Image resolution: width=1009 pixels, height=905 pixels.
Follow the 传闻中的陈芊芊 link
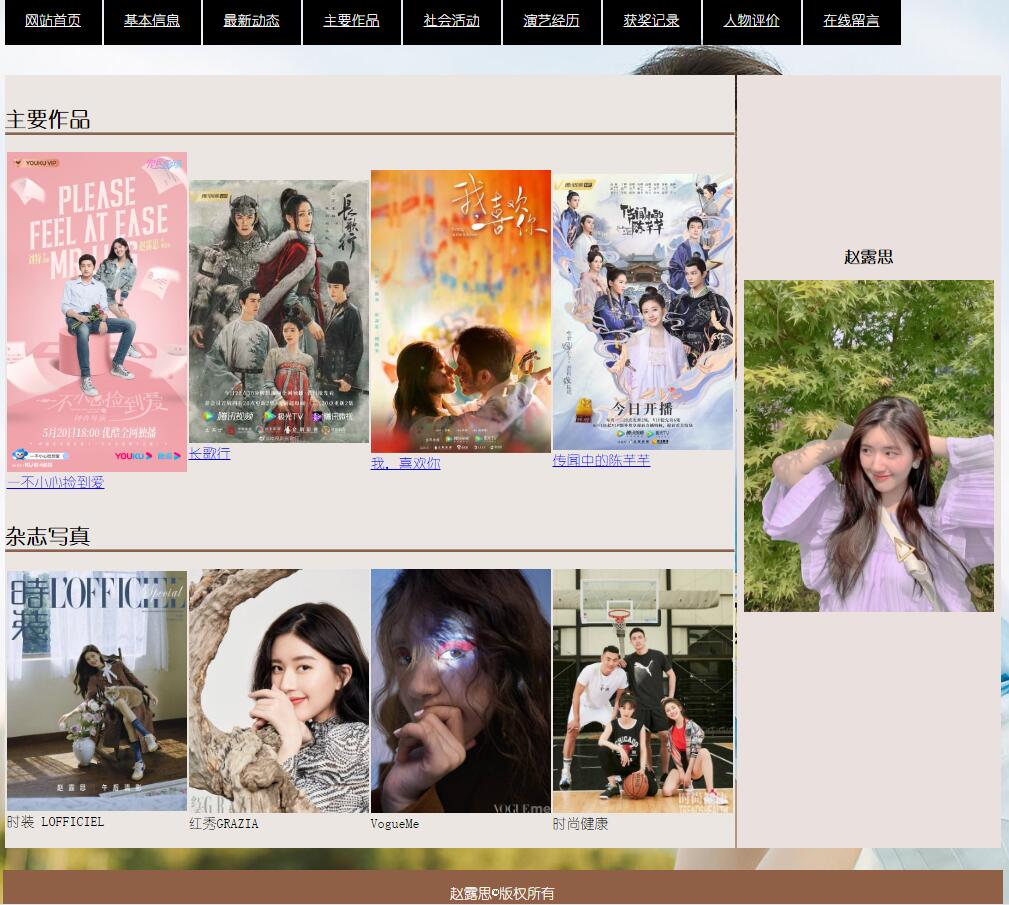(x=601, y=460)
